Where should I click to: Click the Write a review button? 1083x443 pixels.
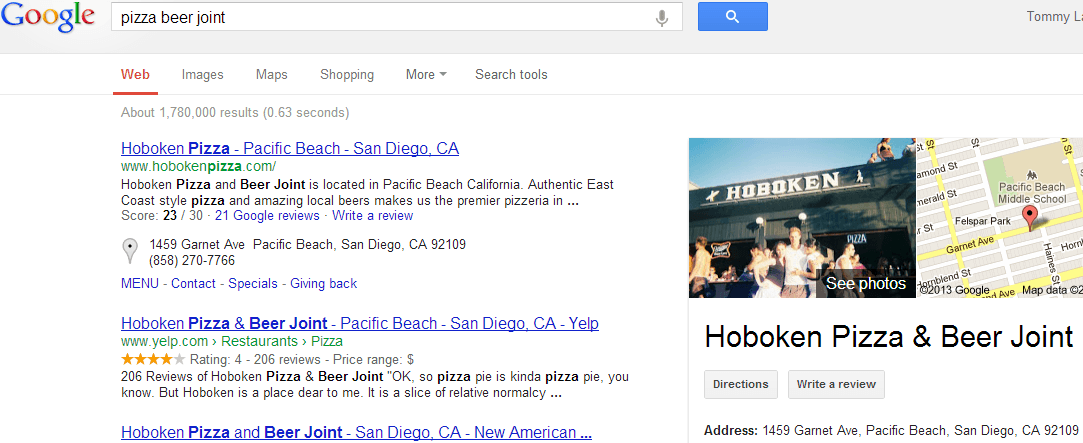836,384
